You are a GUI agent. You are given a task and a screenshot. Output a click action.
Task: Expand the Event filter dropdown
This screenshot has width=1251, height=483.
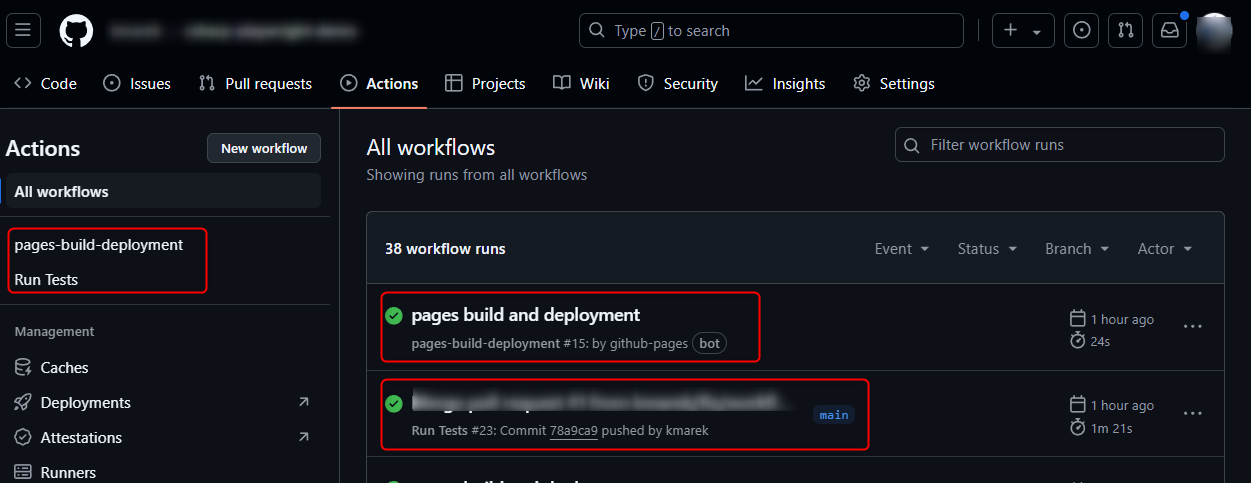tap(902, 249)
